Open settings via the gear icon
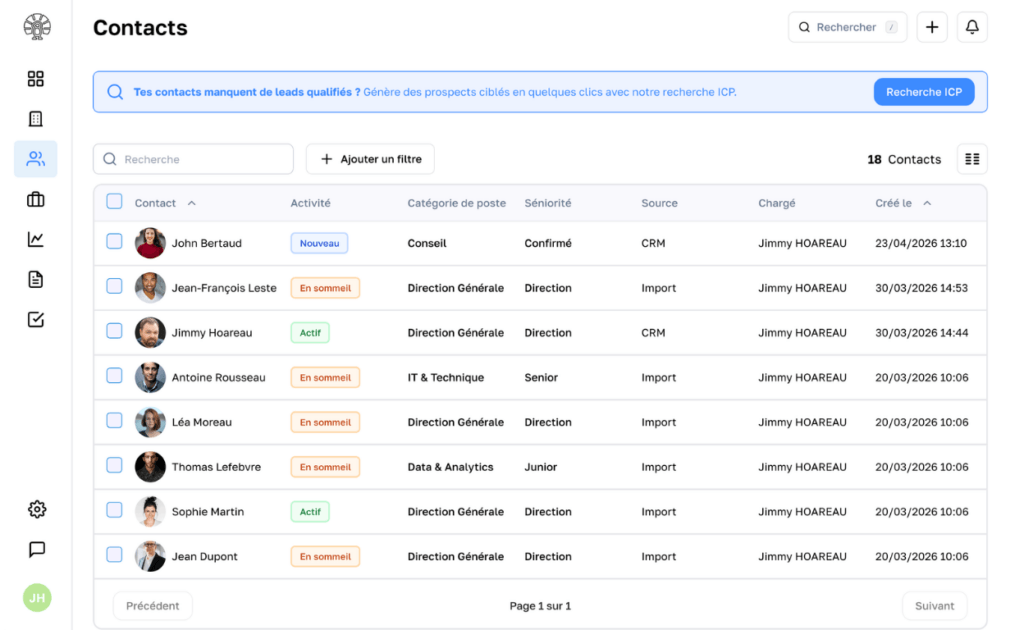The image size is (1024, 630). tap(36, 509)
